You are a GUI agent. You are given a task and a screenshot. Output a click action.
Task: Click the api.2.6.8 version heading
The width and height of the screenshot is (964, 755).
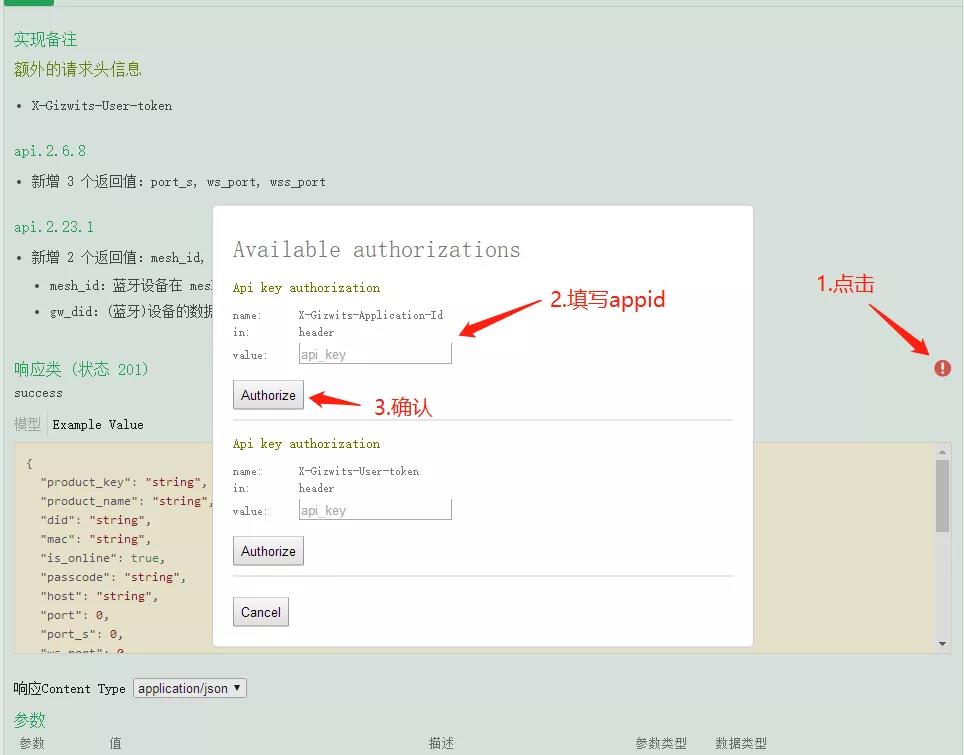(x=50, y=151)
